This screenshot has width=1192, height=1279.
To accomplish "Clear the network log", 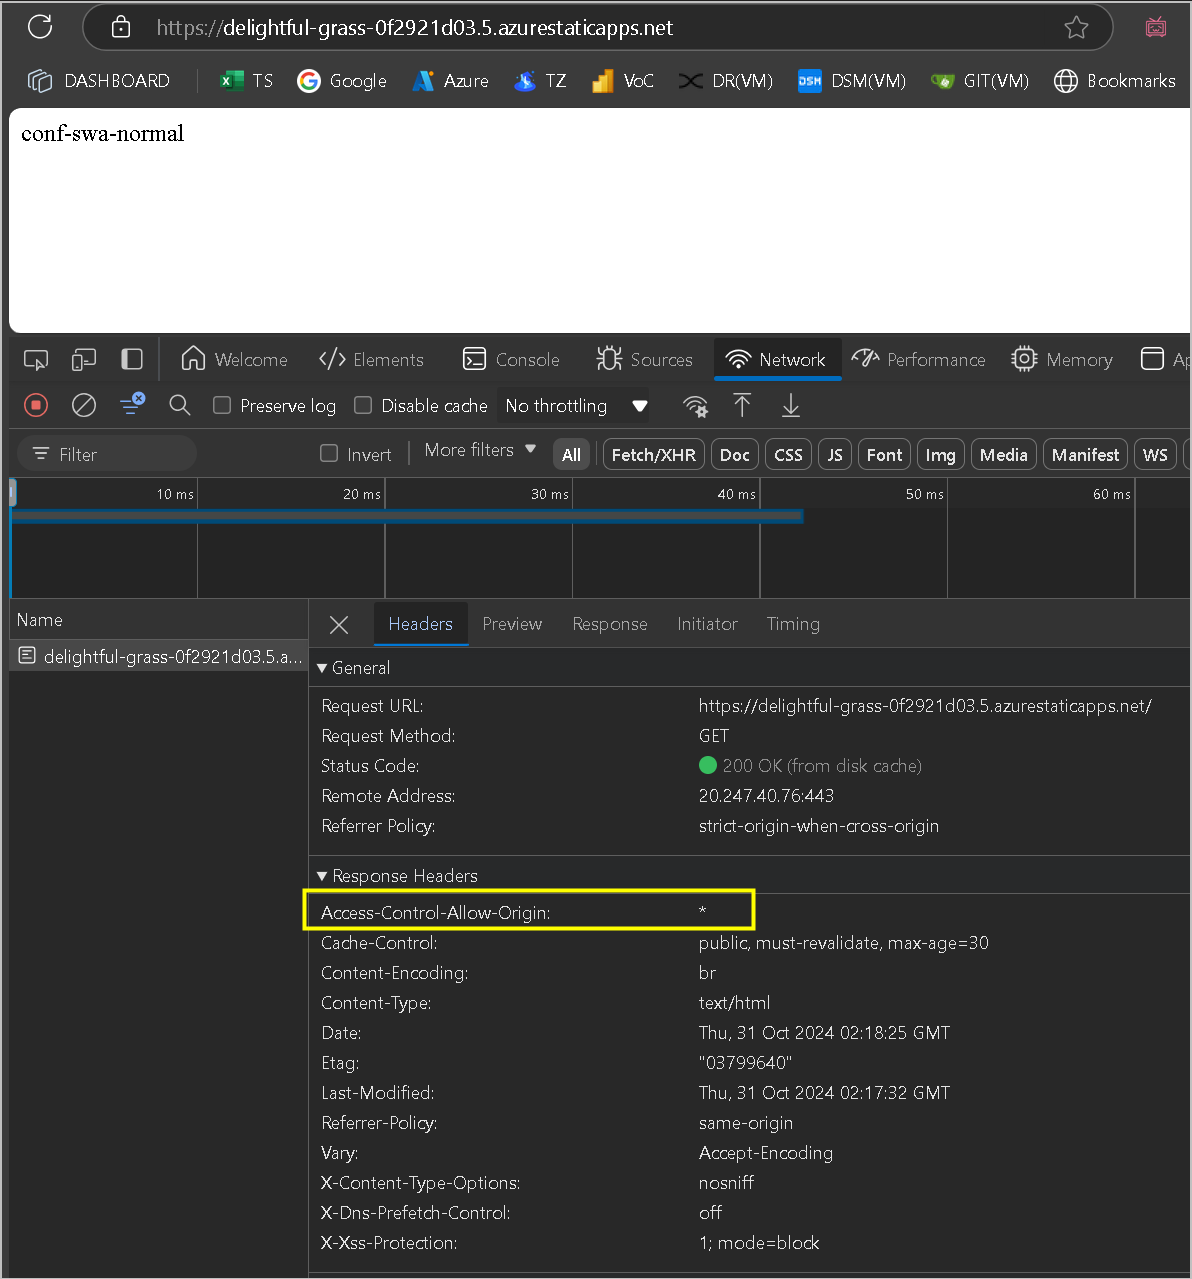I will 84,405.
